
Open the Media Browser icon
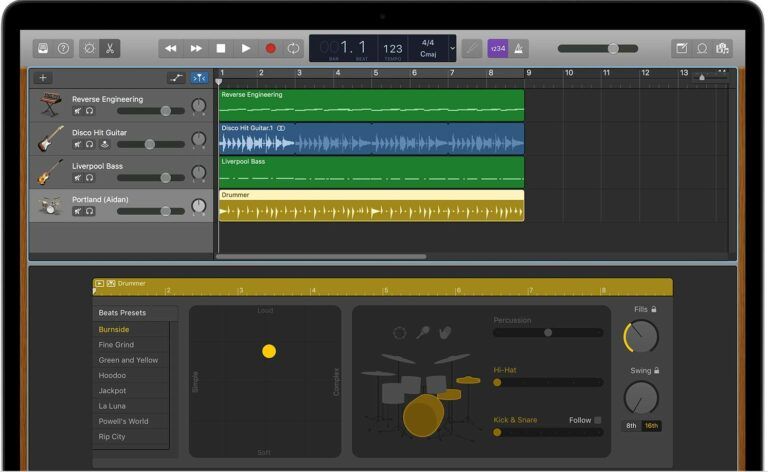(x=722, y=48)
